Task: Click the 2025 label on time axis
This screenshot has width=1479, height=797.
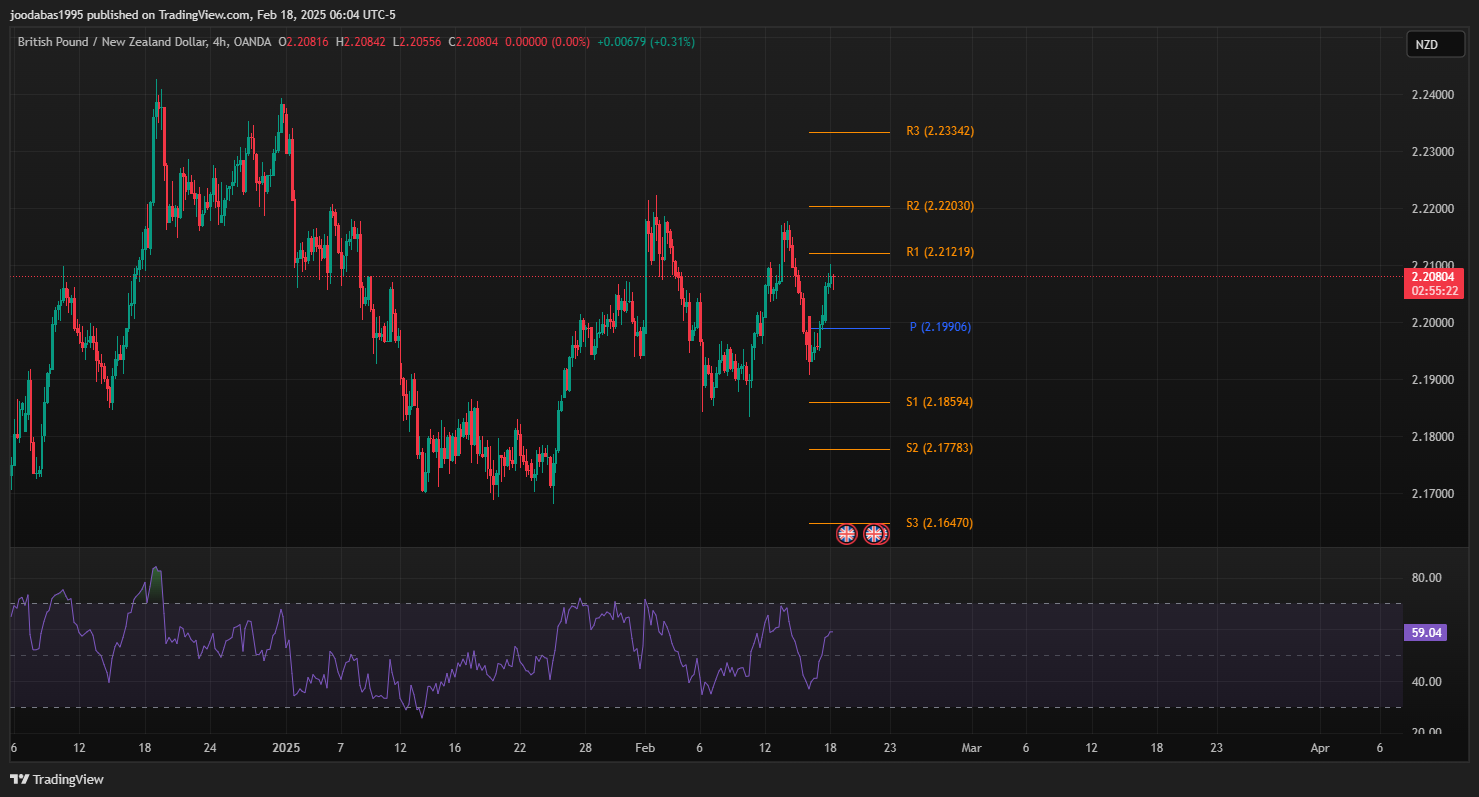Action: 286,748
